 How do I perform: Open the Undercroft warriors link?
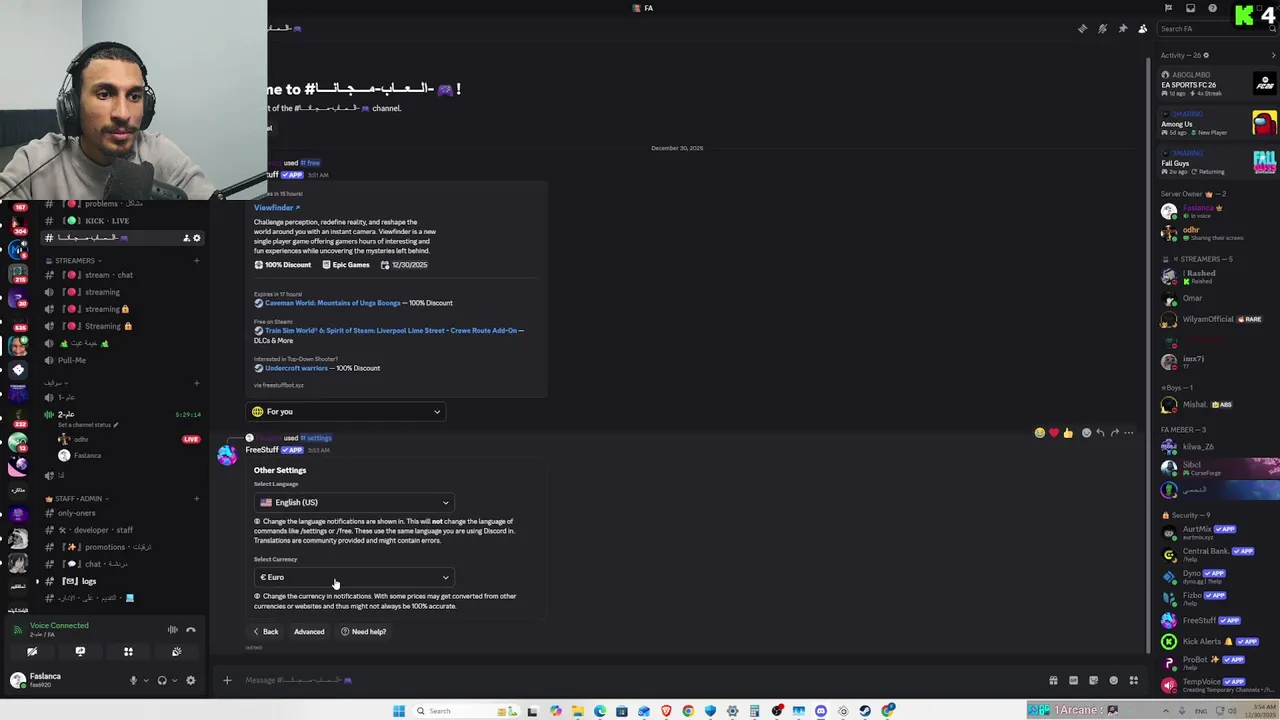click(x=296, y=368)
